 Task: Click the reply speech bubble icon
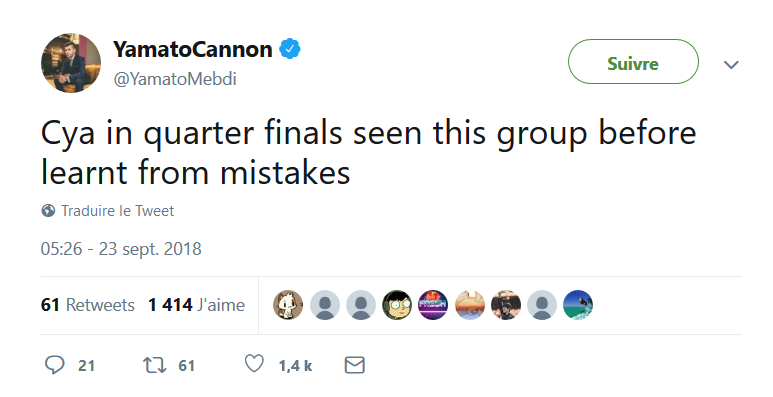click(54, 365)
